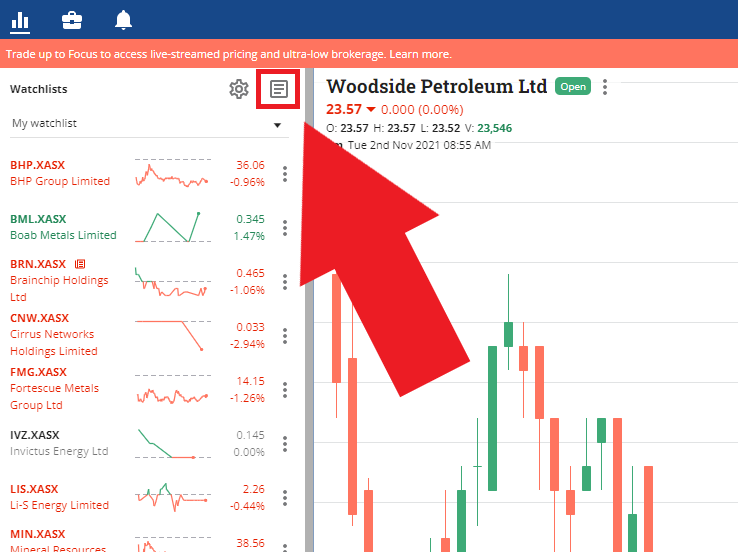
Task: Select IVZ.XASX ticker in watchlist
Action: coord(35,435)
